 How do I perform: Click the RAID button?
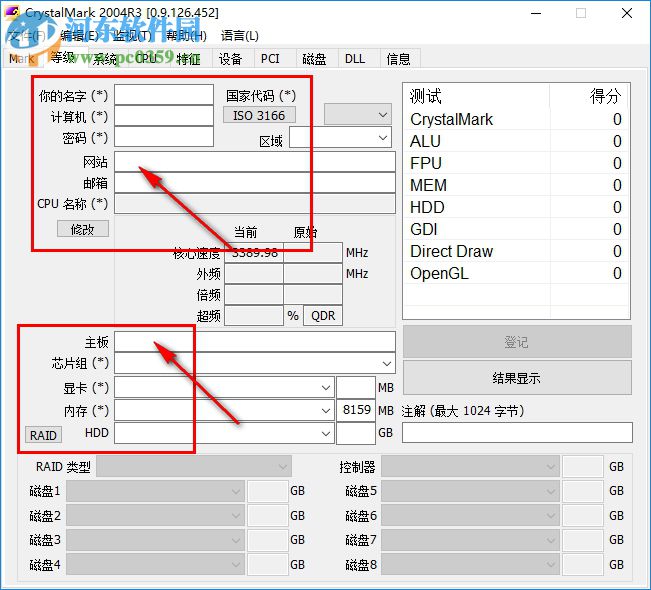coord(43,435)
